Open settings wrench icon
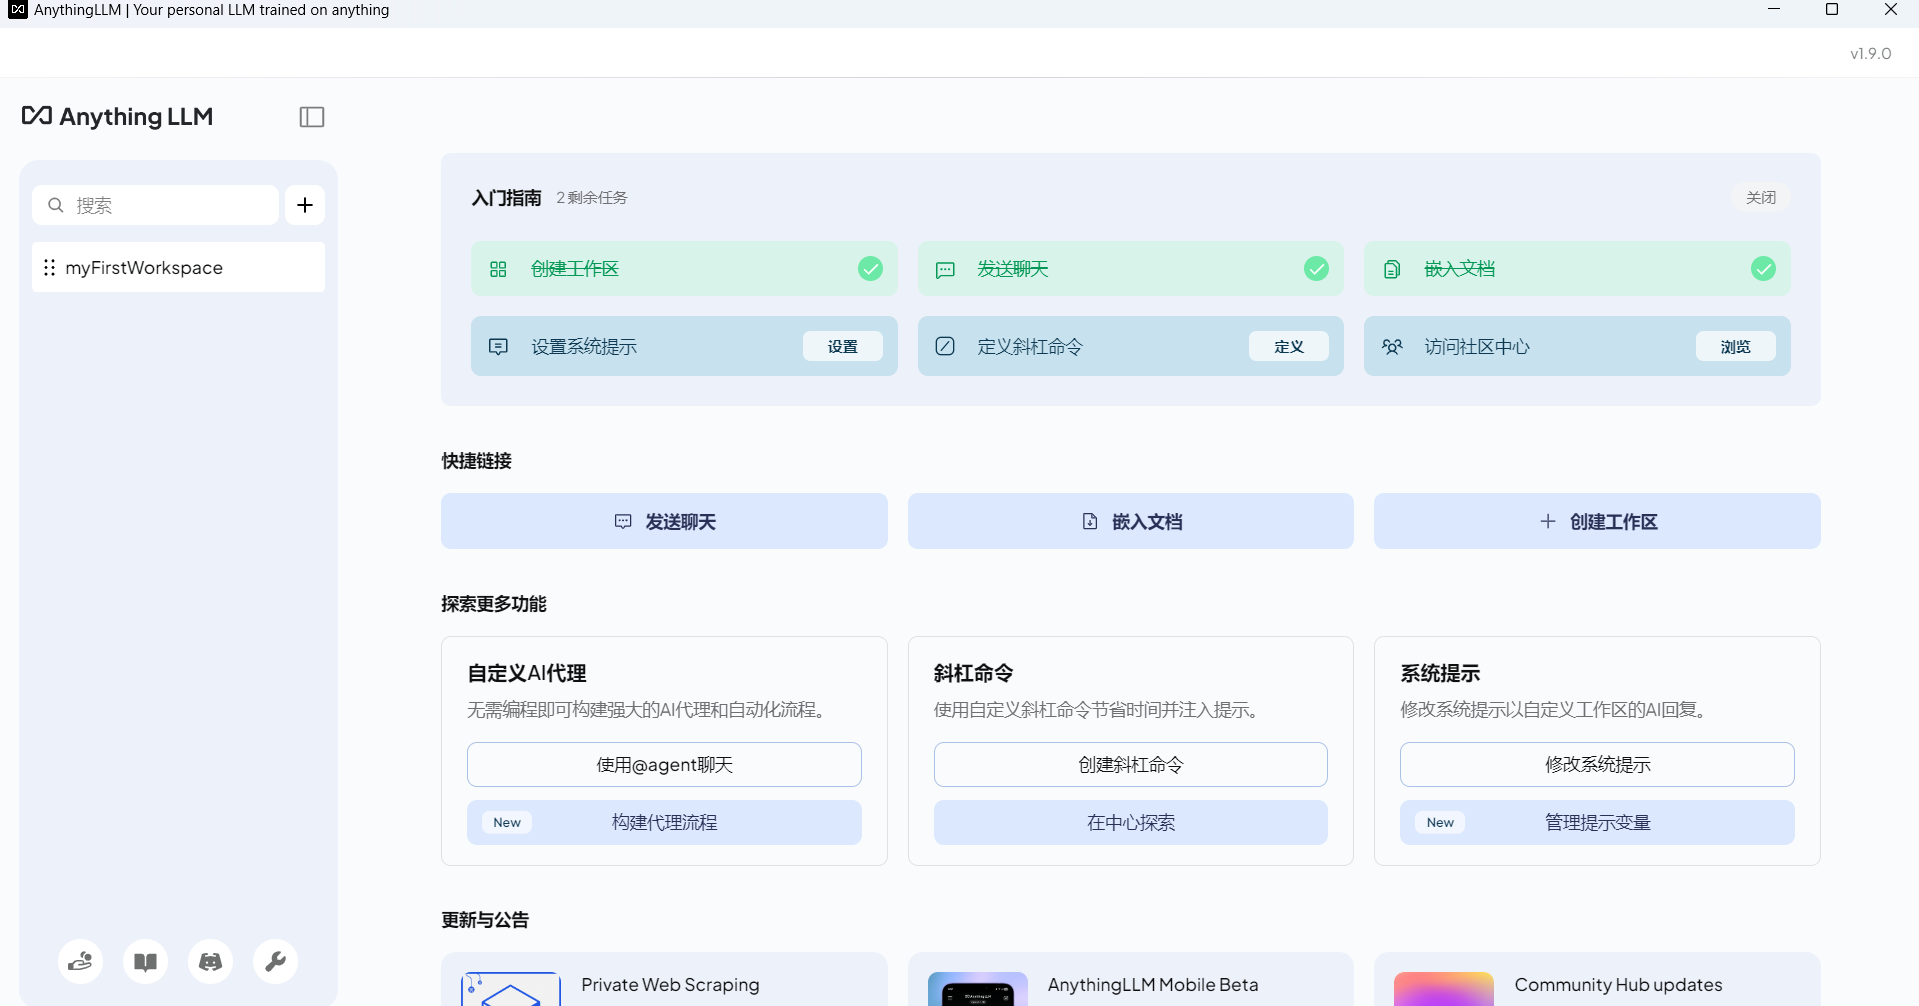Viewport: 1919px width, 1006px height. point(276,962)
